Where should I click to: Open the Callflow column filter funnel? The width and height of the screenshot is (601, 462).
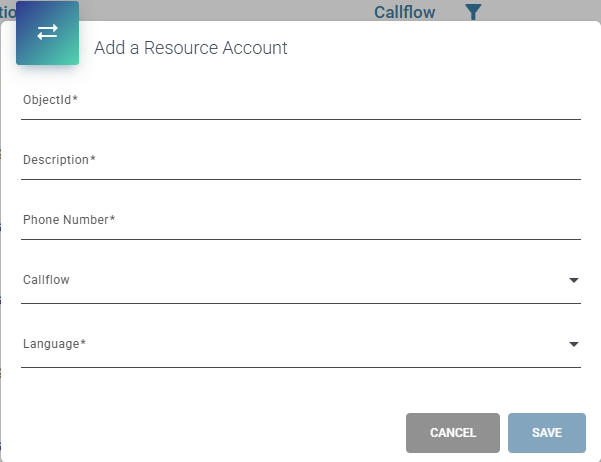[x=473, y=12]
